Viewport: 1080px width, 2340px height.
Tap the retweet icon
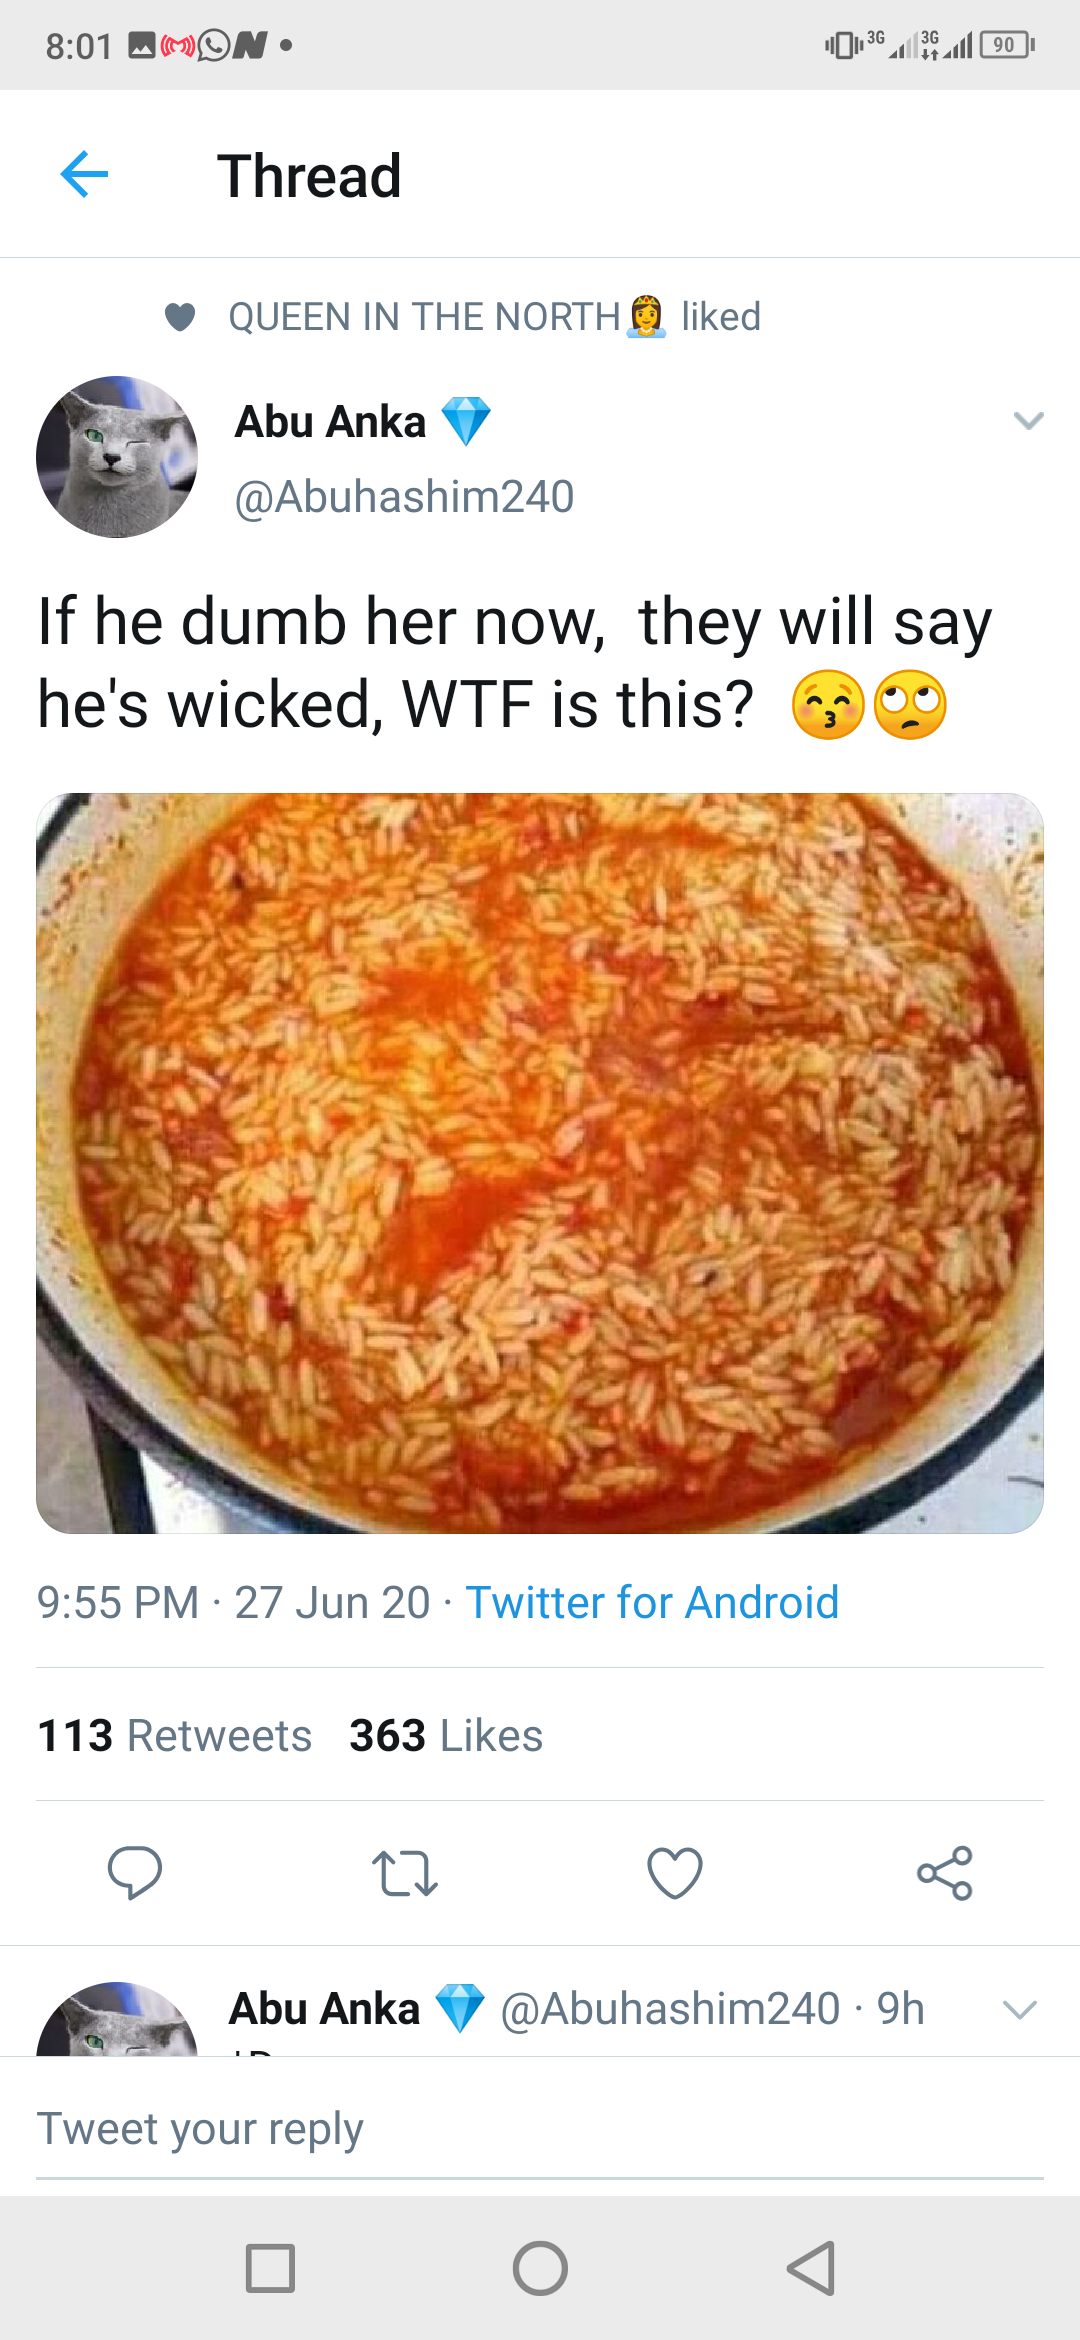[x=404, y=1873]
